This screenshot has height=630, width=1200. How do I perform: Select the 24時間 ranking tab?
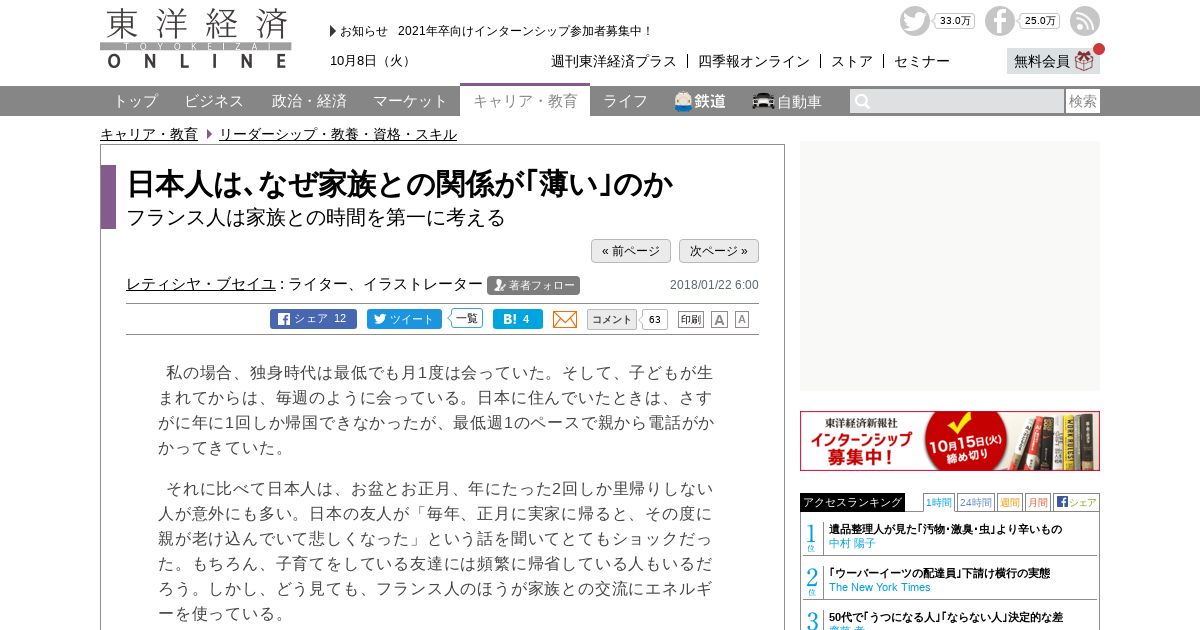976,502
